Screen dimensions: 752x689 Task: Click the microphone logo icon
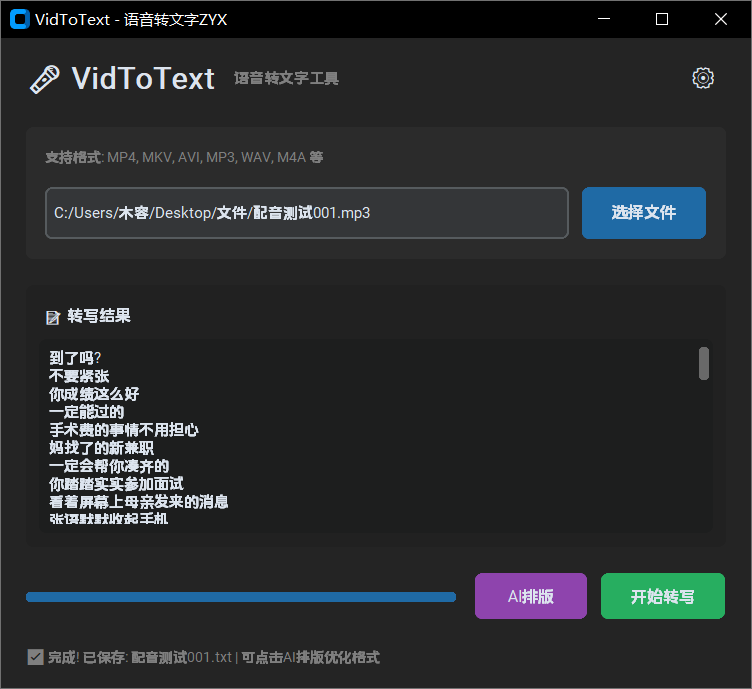45,79
